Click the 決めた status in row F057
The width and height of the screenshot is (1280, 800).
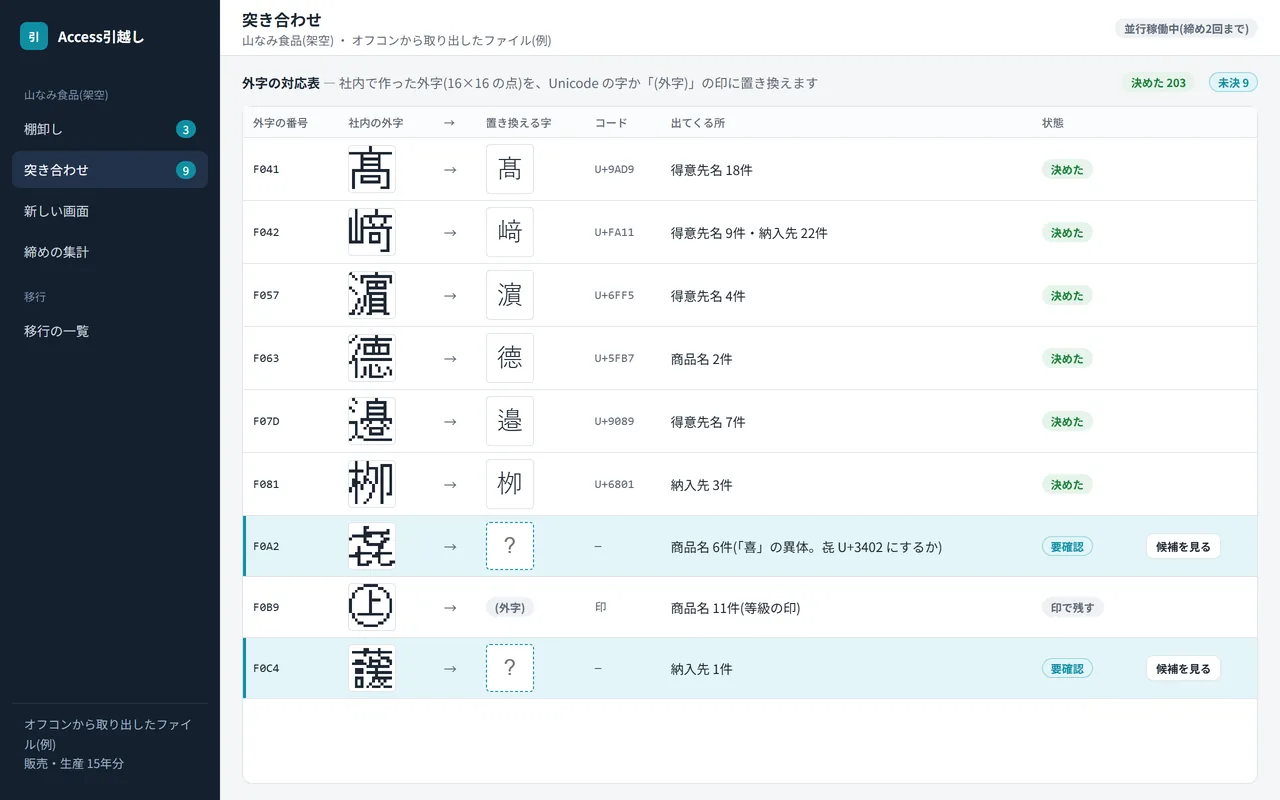coord(1067,296)
